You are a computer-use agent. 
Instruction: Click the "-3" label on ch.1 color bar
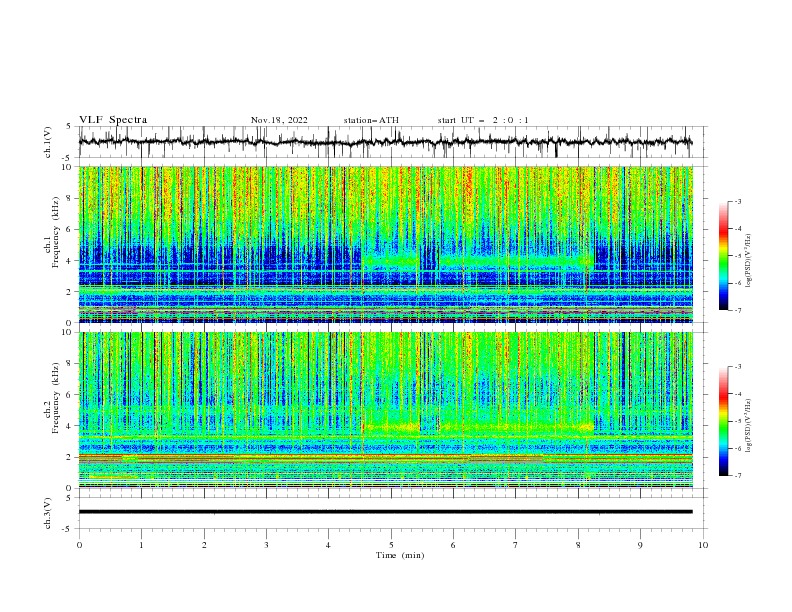tap(738, 201)
